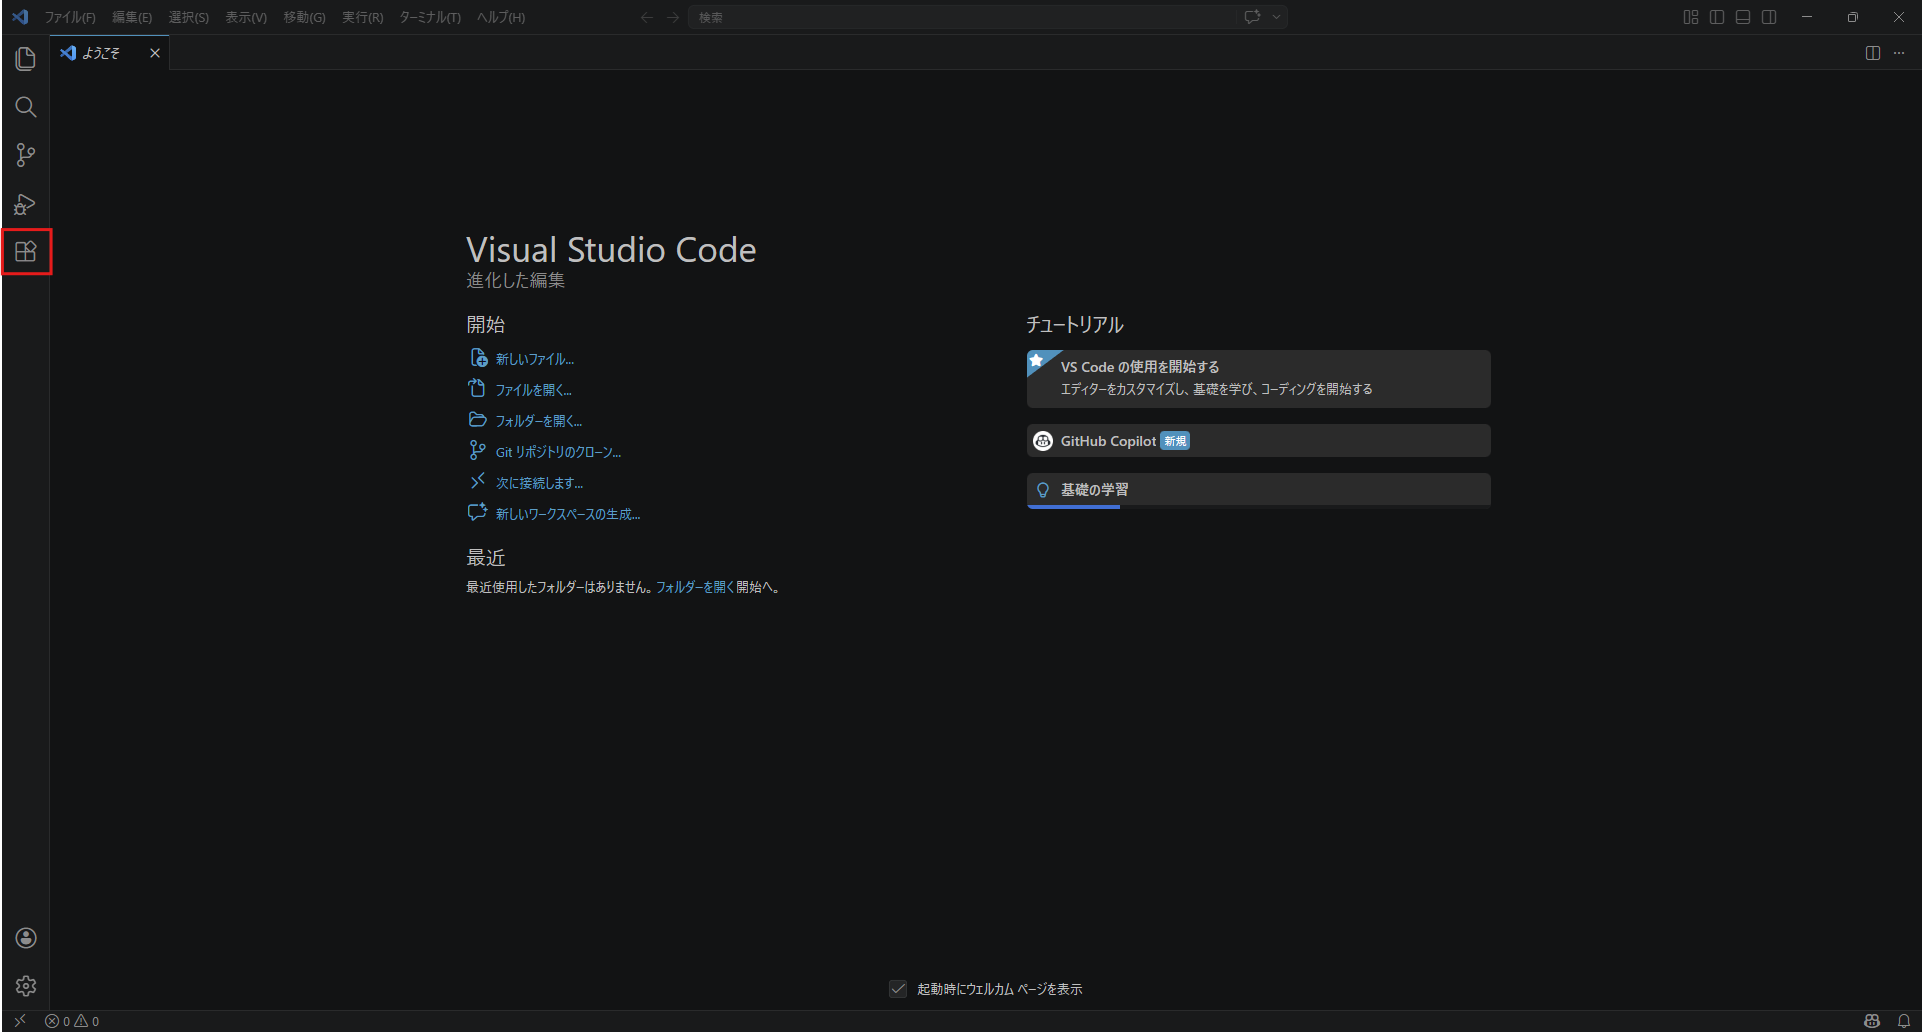
Task: Expand the 基礎の学習 walkthrough
Action: click(1258, 490)
